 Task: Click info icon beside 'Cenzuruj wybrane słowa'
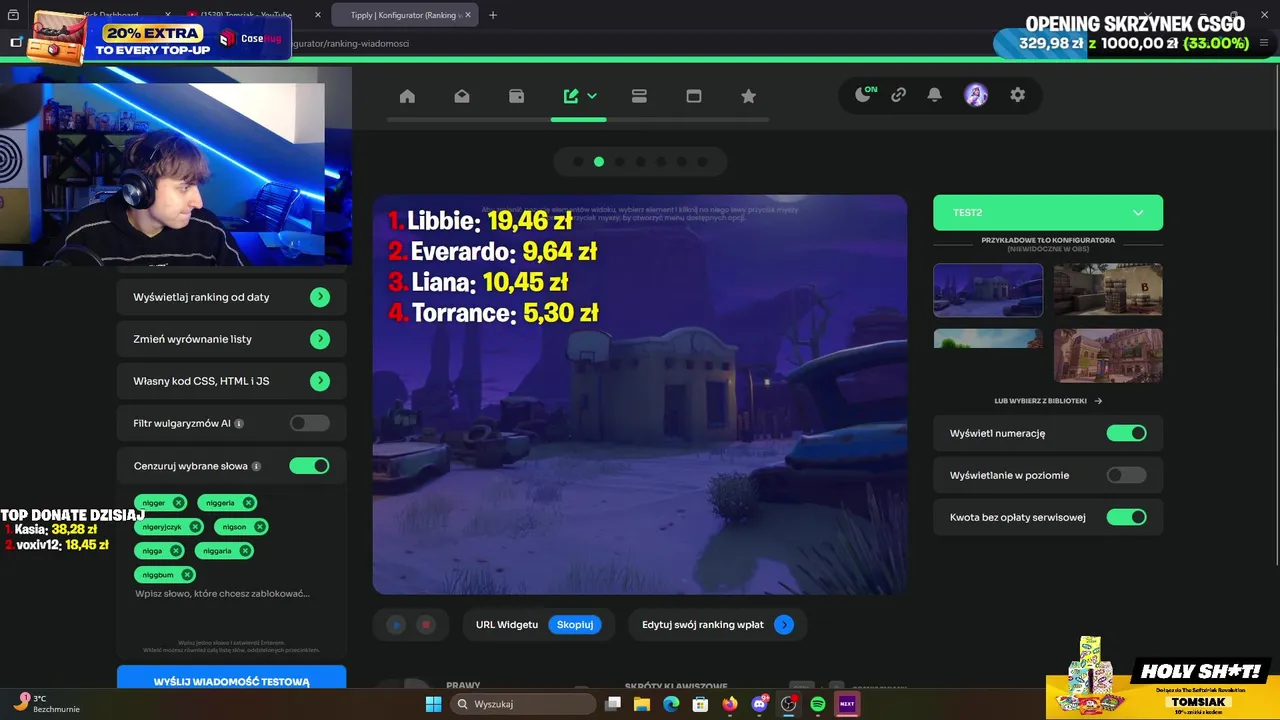coord(257,466)
